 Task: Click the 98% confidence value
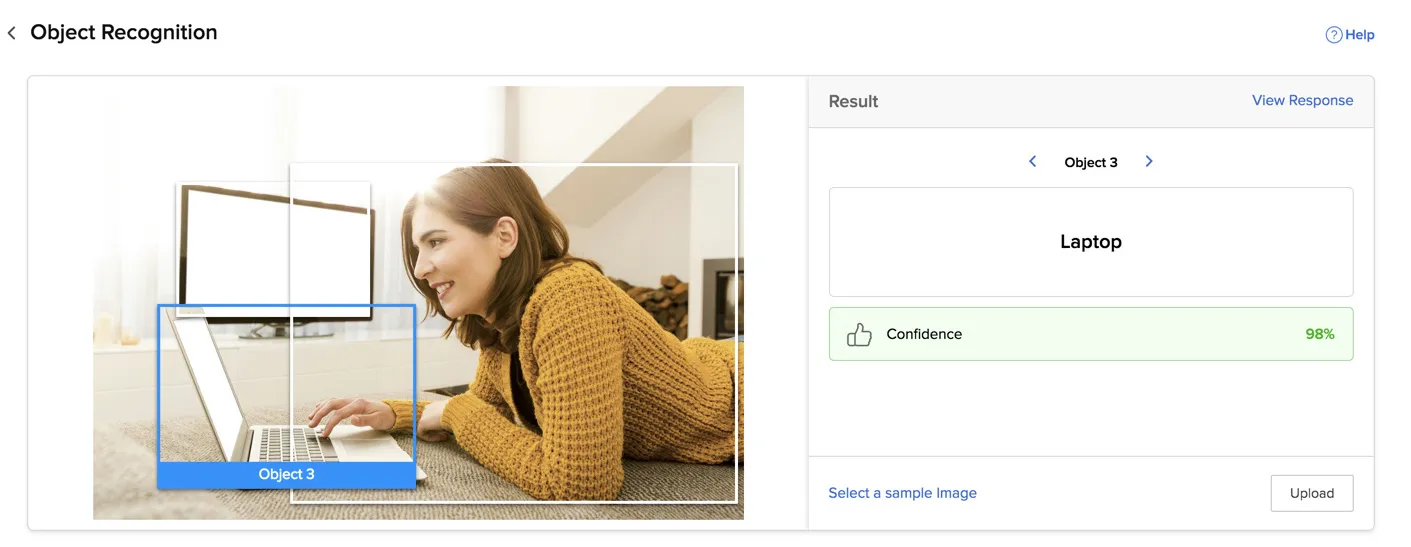pos(1320,334)
